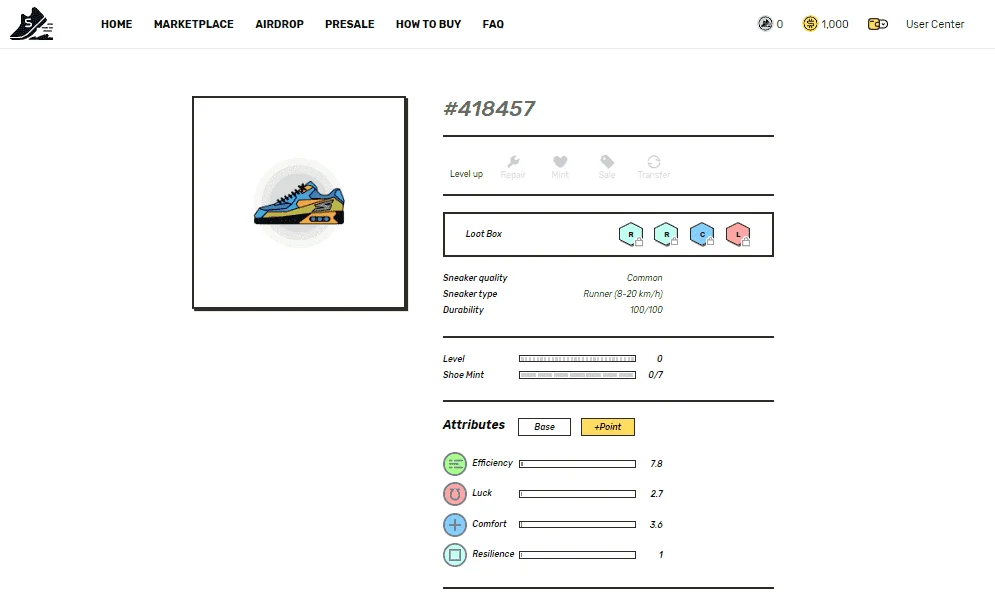Click the grey token balance icon

[765, 24]
